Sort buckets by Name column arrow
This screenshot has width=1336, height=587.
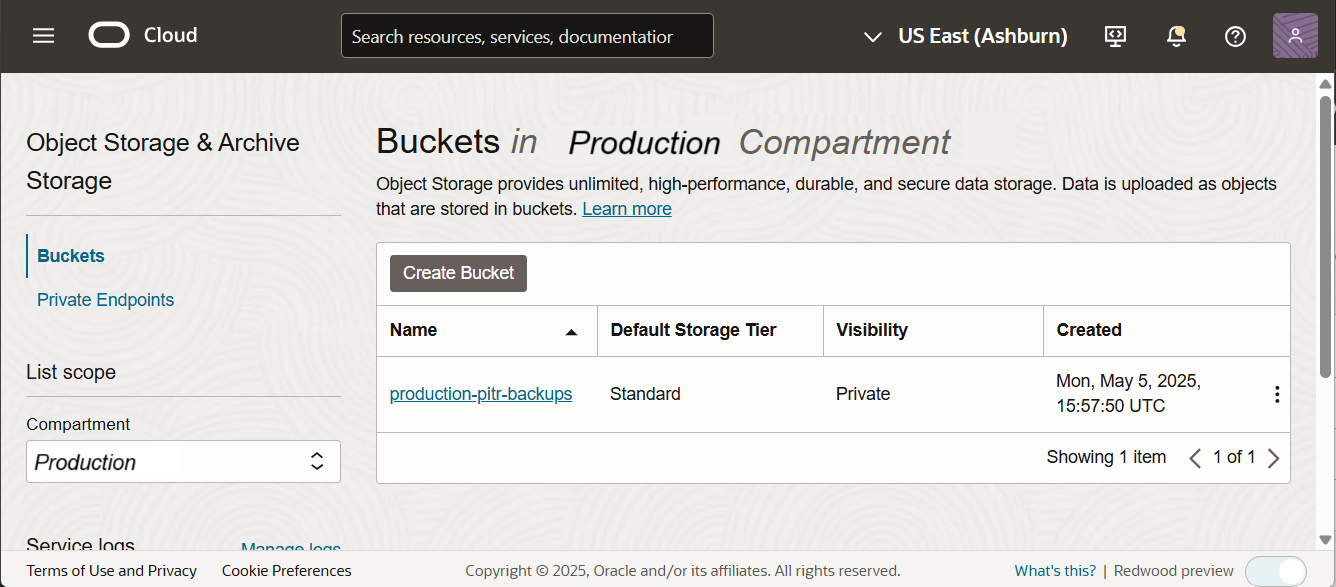pyautogui.click(x=571, y=331)
